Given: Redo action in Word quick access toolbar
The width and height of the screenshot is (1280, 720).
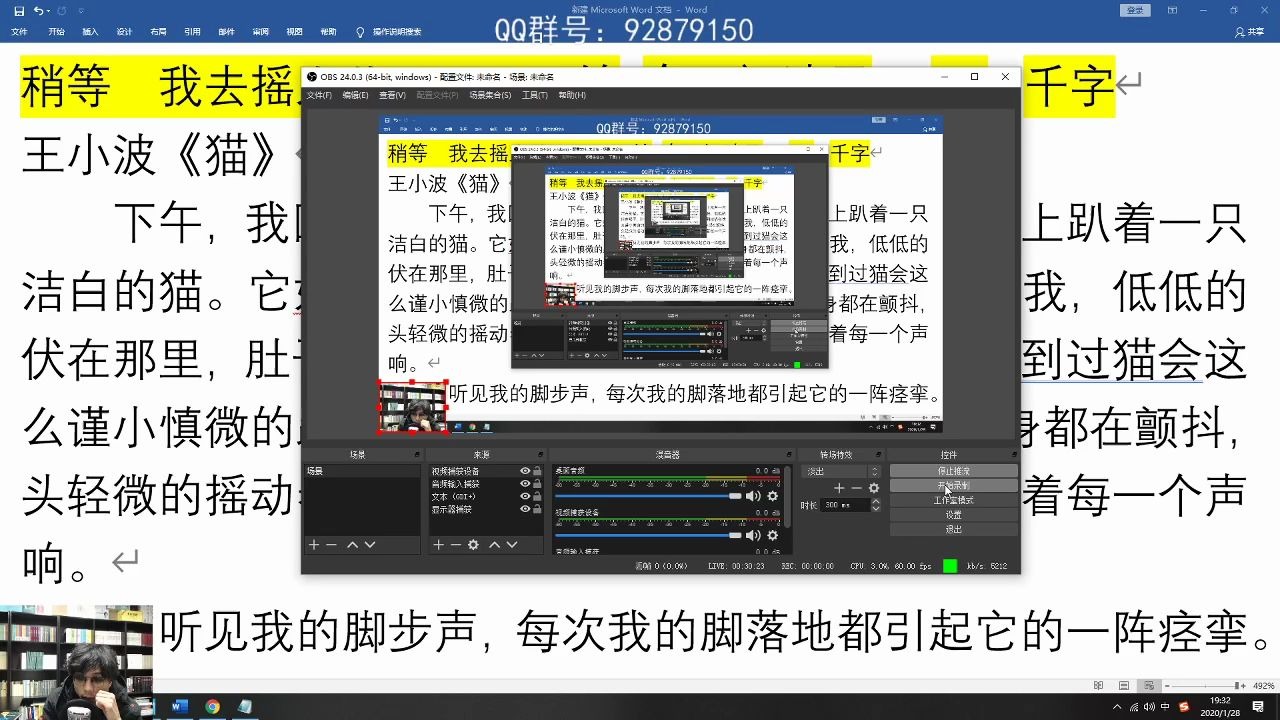Looking at the screenshot, I should [62, 10].
